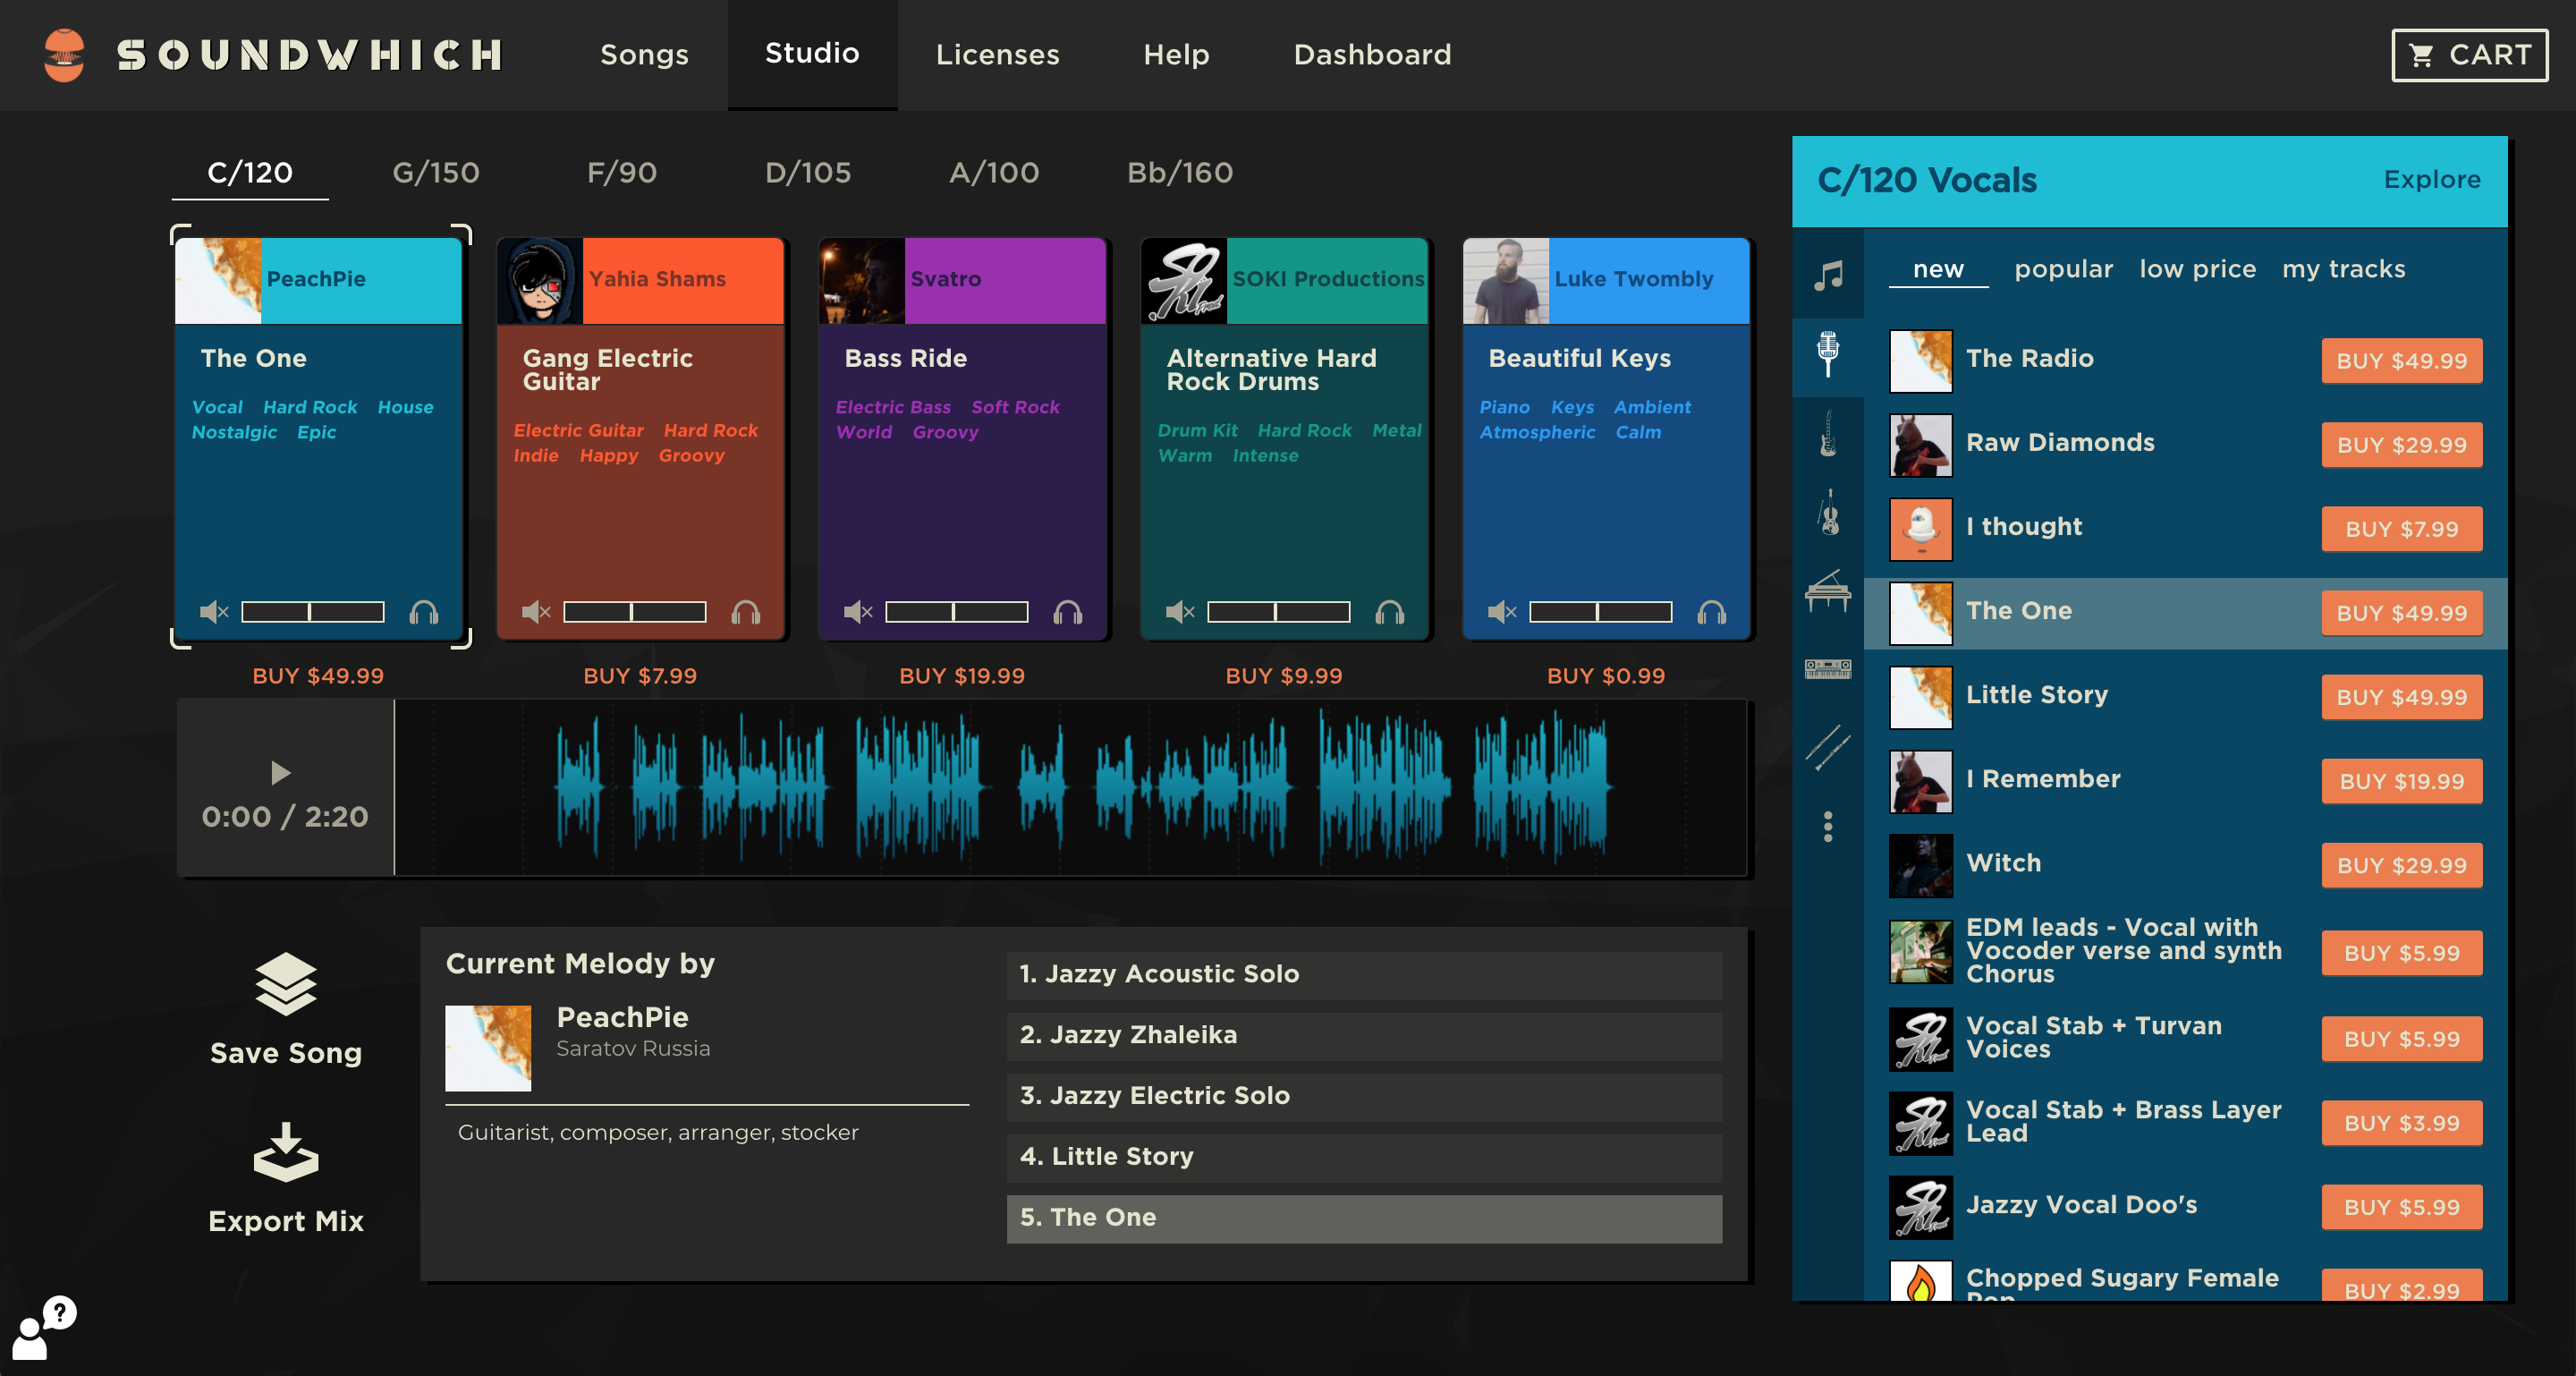Play the song with the play button
The image size is (2576, 1376).
(x=281, y=772)
